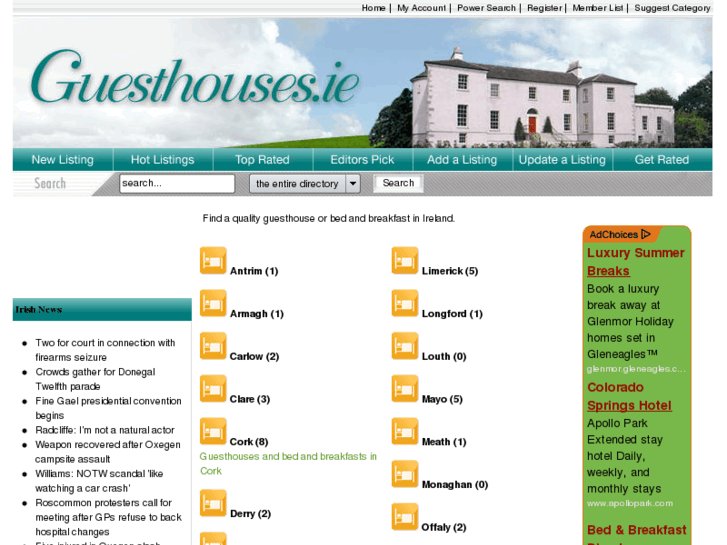Open Power Search link
Viewport: 727px width, 545px height.
pos(486,8)
